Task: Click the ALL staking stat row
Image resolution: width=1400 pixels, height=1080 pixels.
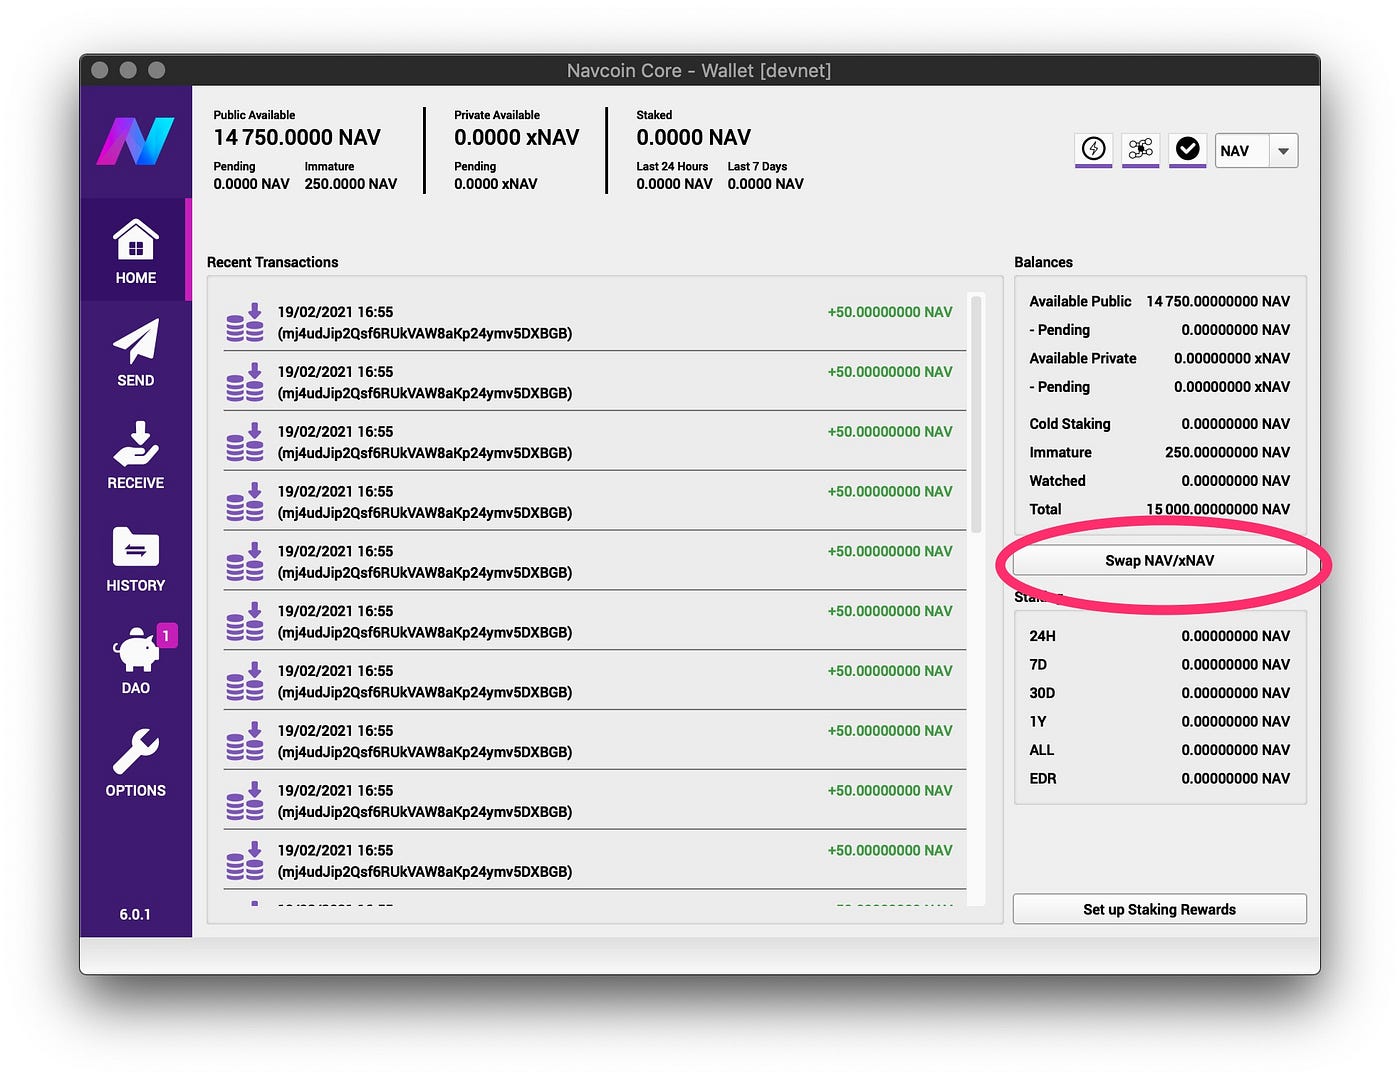Action: (x=1160, y=750)
